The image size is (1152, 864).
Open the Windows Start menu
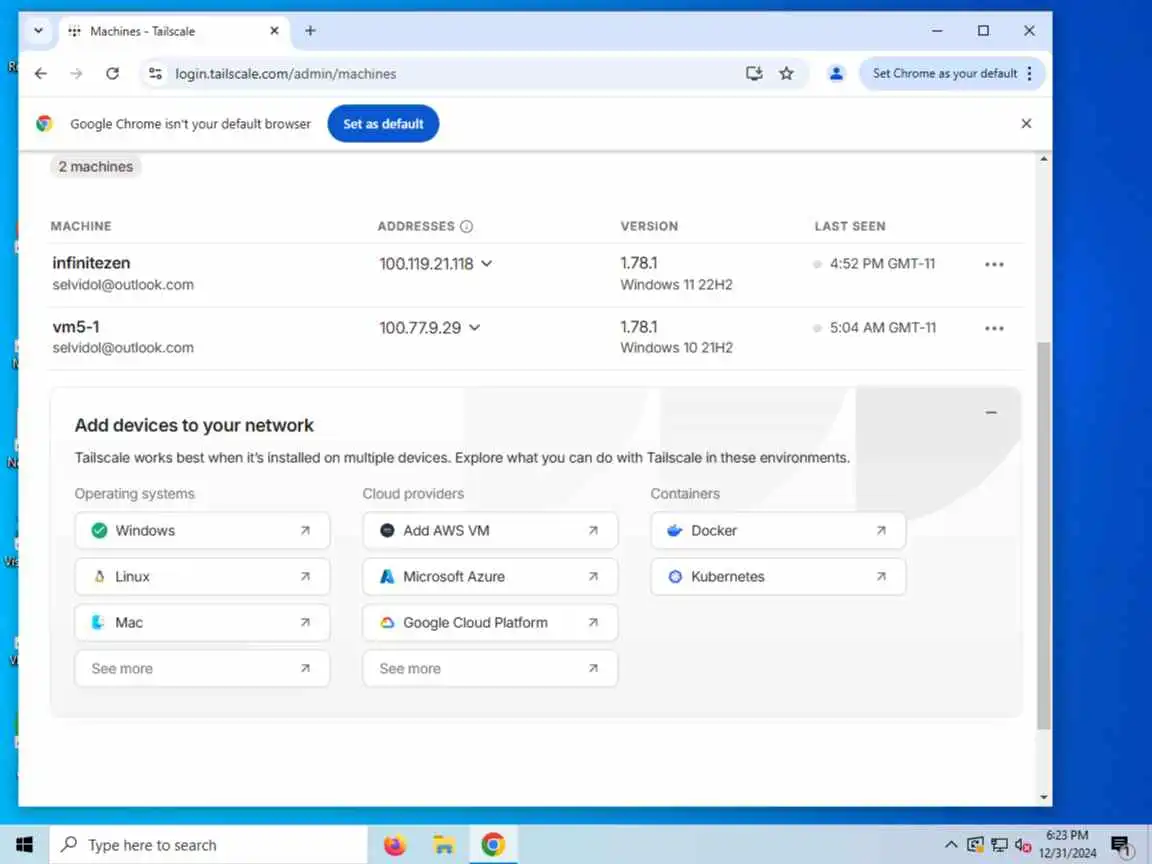pos(24,845)
